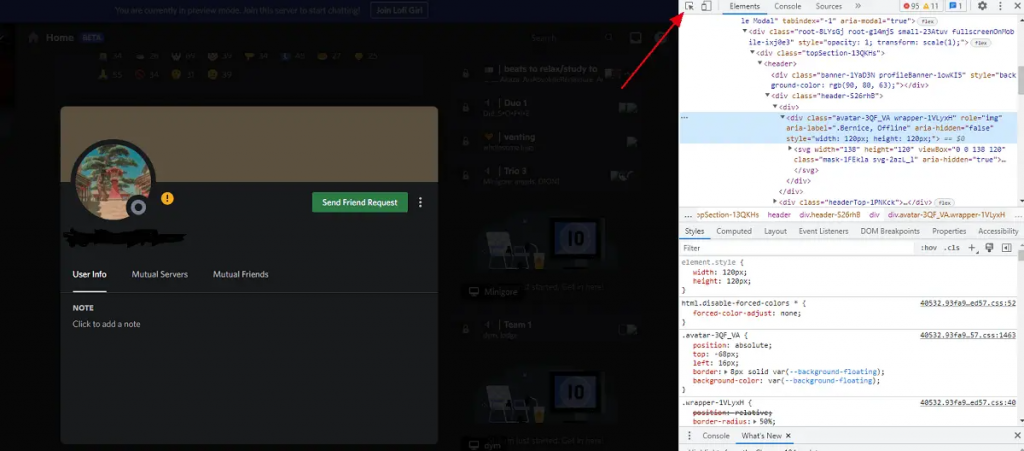Open the Styles pane tab

tap(694, 231)
